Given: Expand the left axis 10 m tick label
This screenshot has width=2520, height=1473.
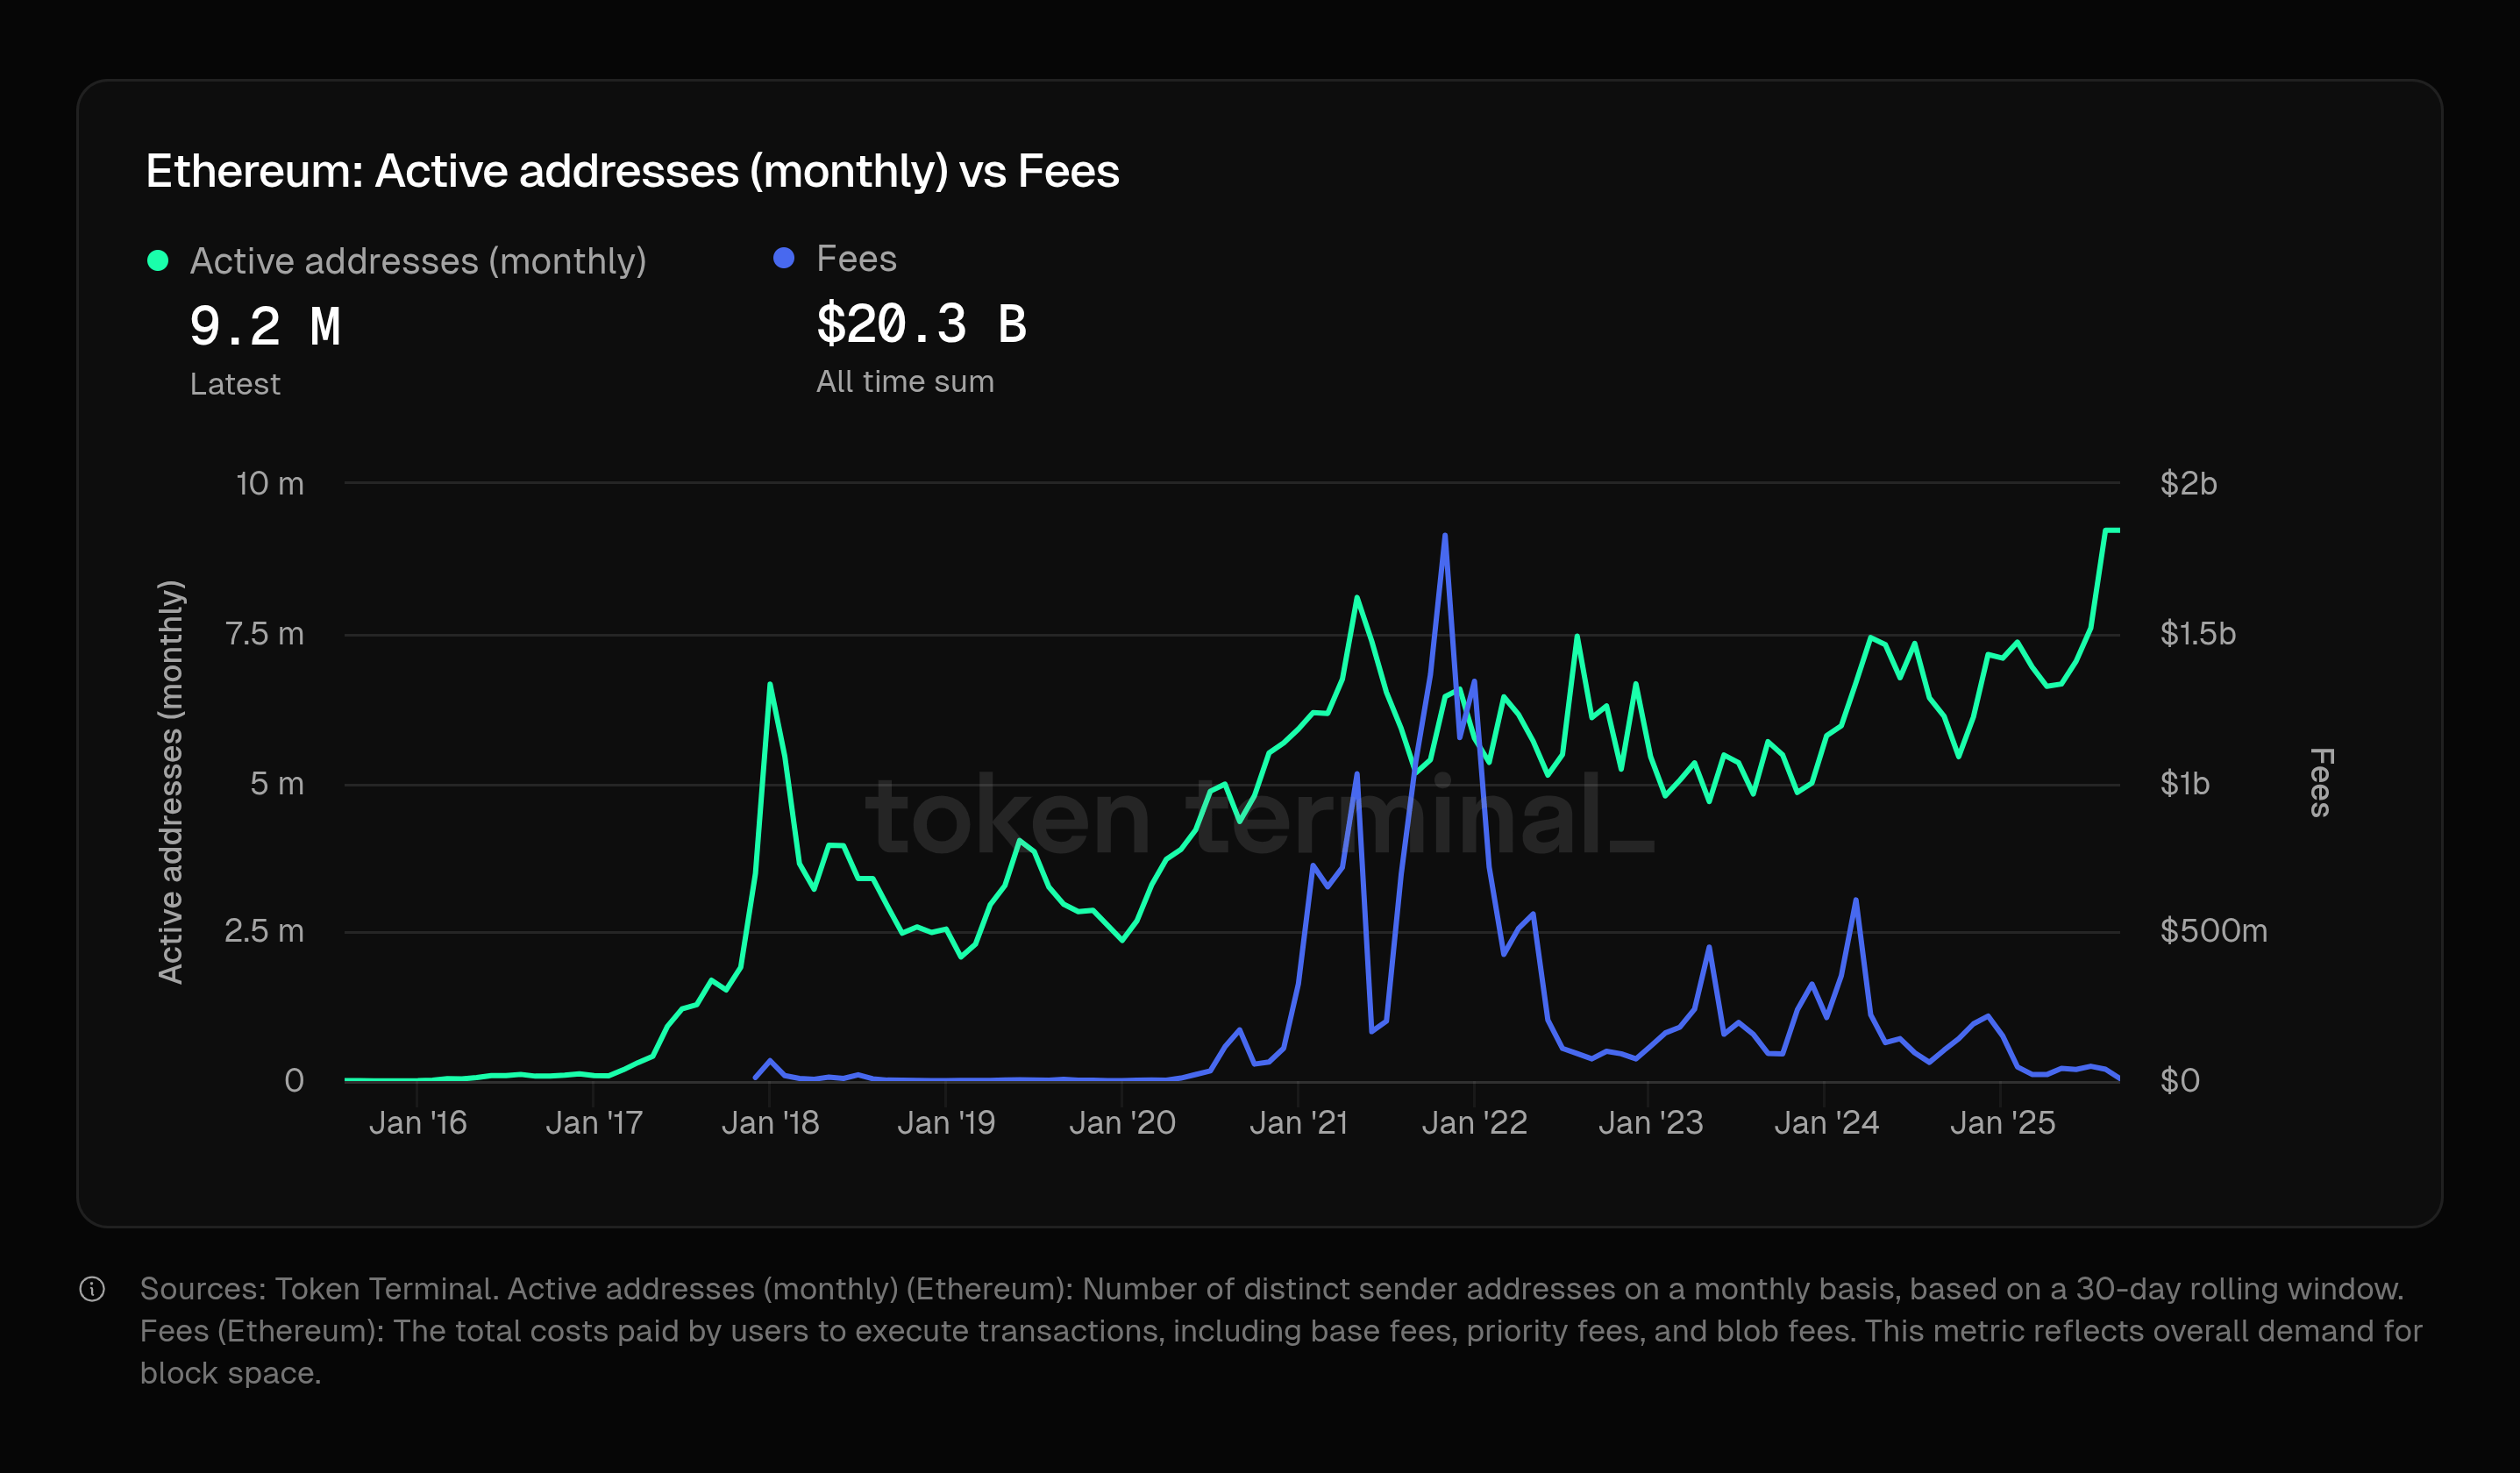Looking at the screenshot, I should click(x=268, y=483).
